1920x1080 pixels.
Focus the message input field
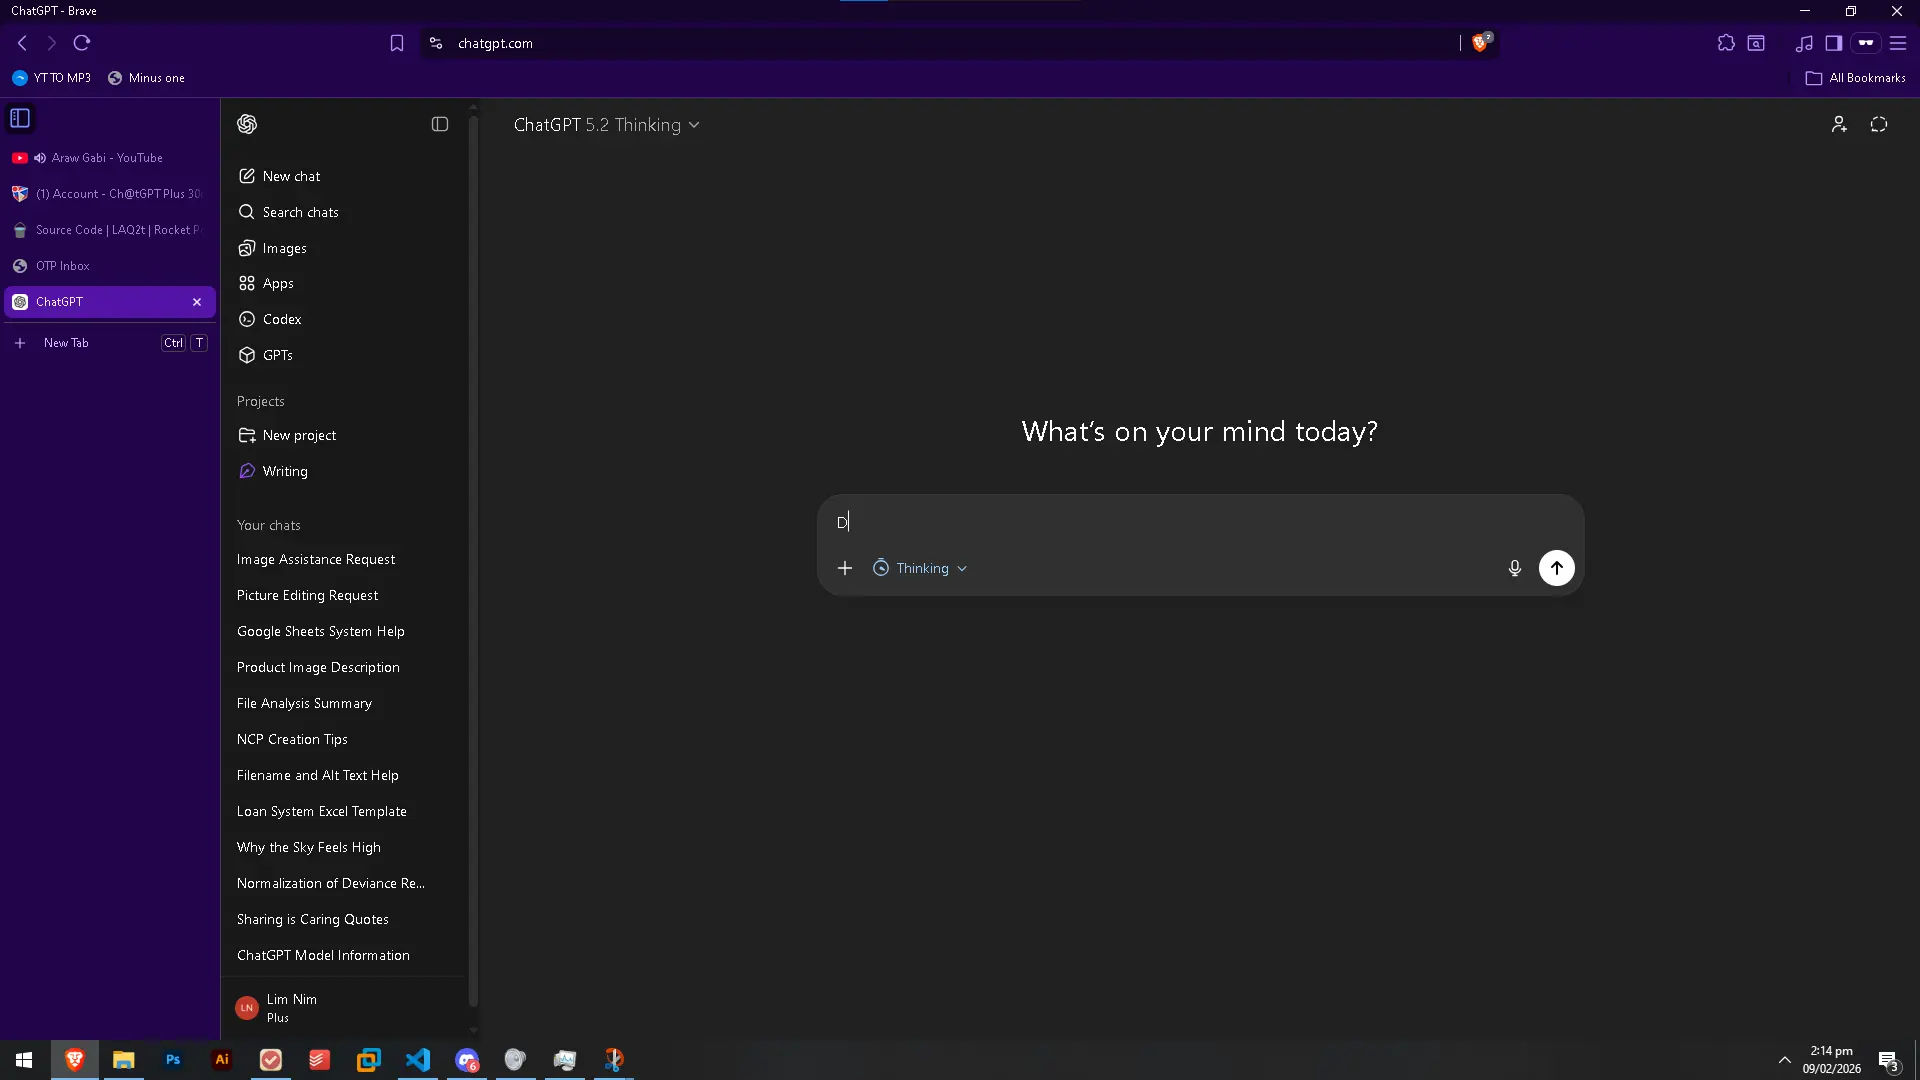[x=1200, y=522]
